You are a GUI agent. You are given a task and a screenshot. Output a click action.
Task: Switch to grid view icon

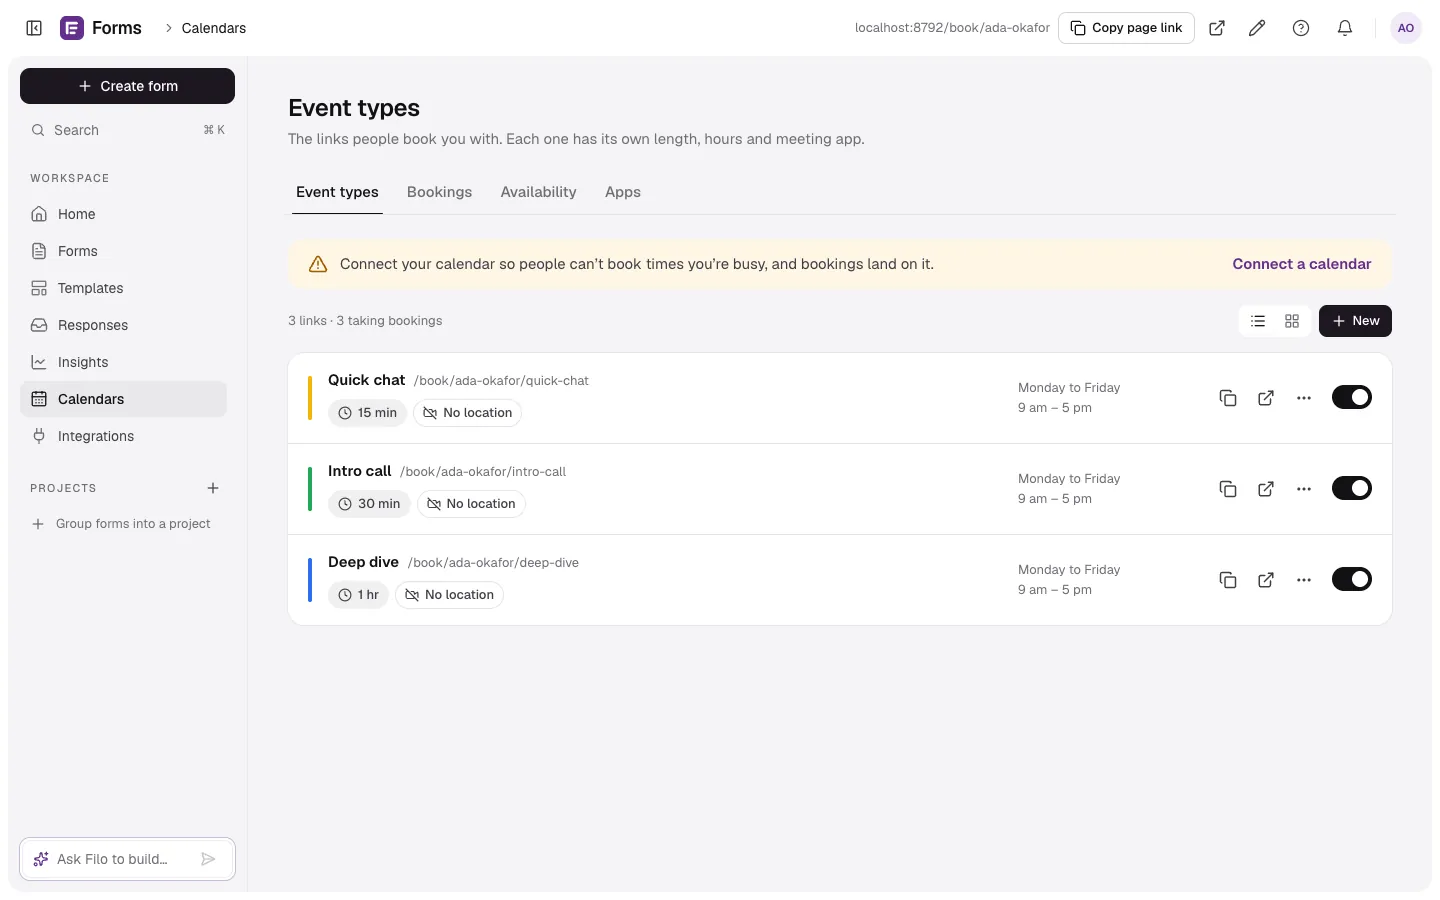[1292, 321]
